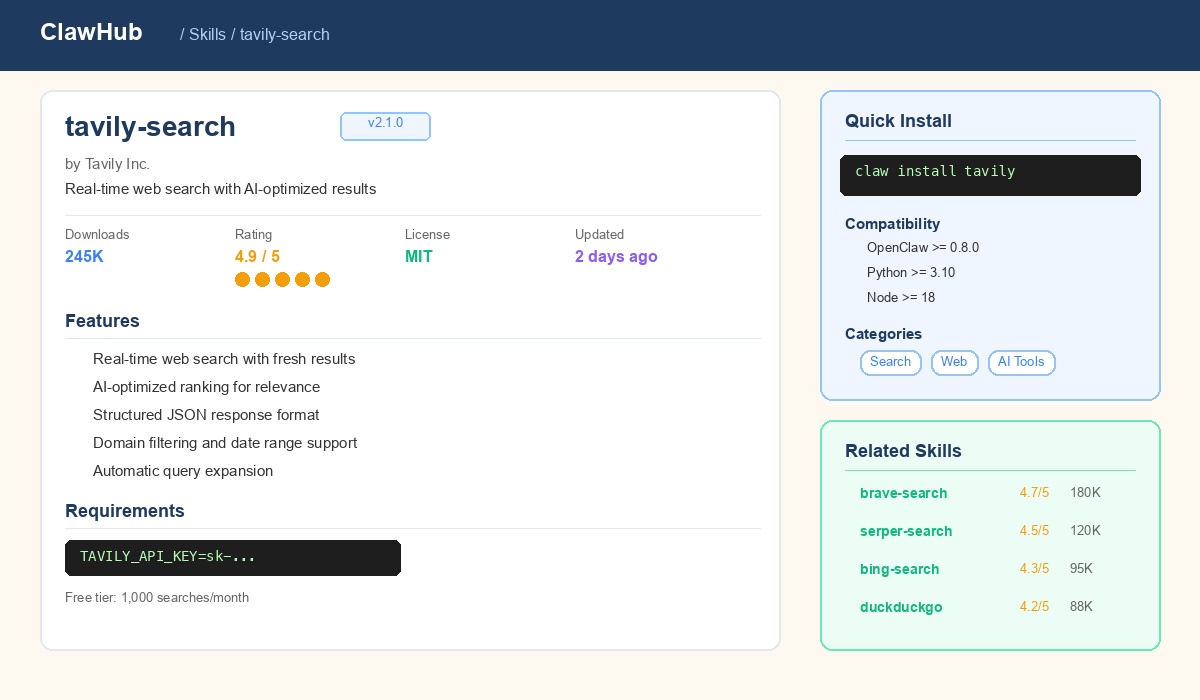This screenshot has width=1200, height=700.
Task: Click 'Node >= 18' compatibility entry
Action: [901, 298]
